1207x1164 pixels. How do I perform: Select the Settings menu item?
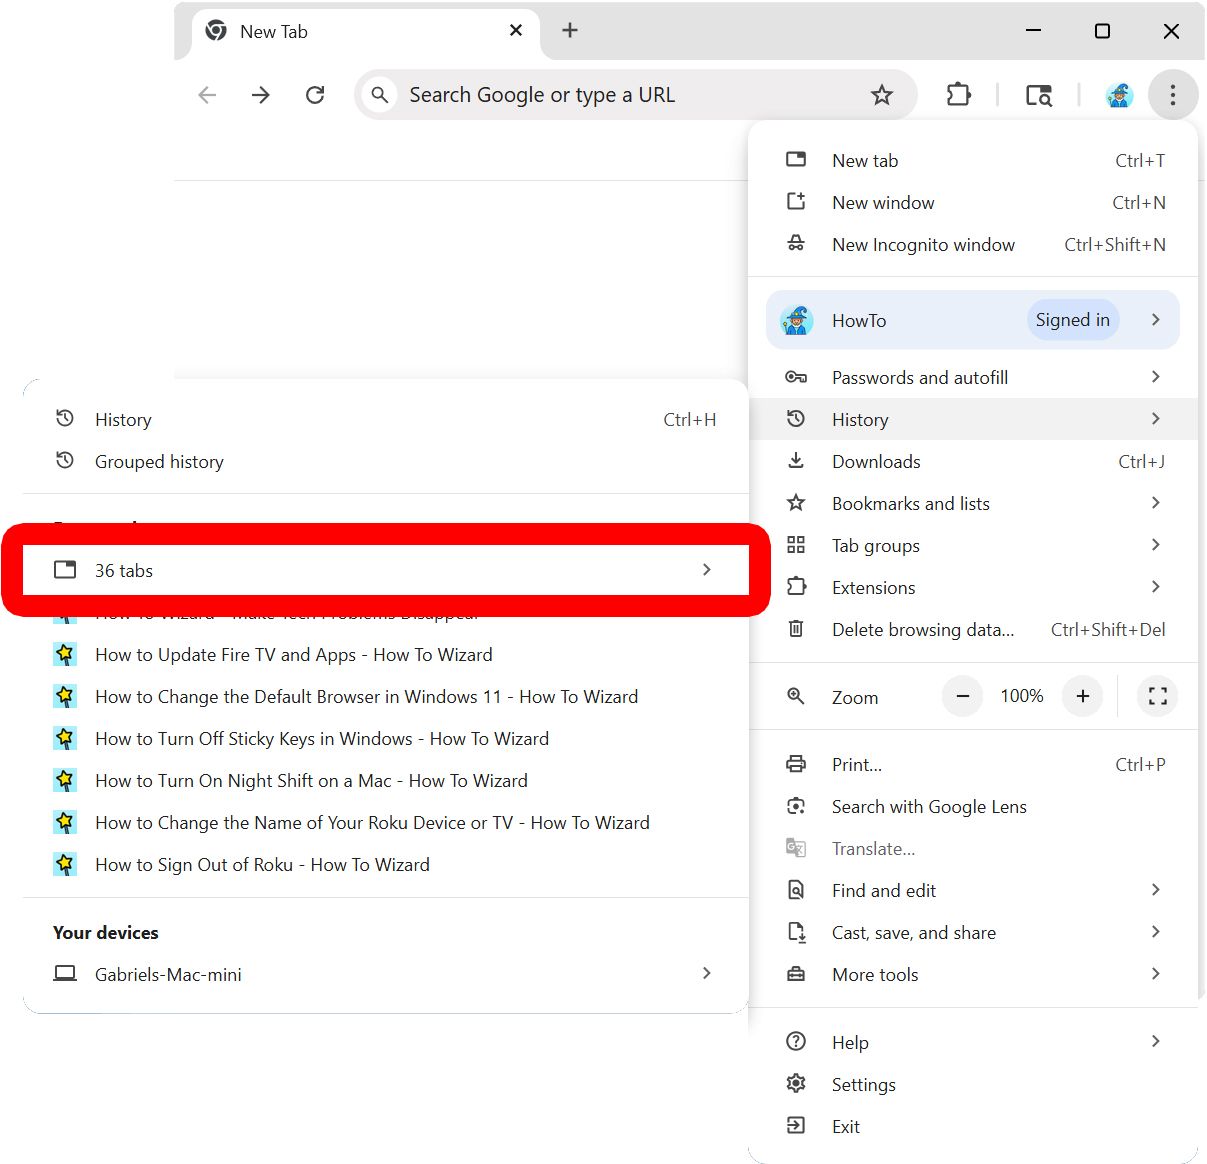coord(863,1084)
